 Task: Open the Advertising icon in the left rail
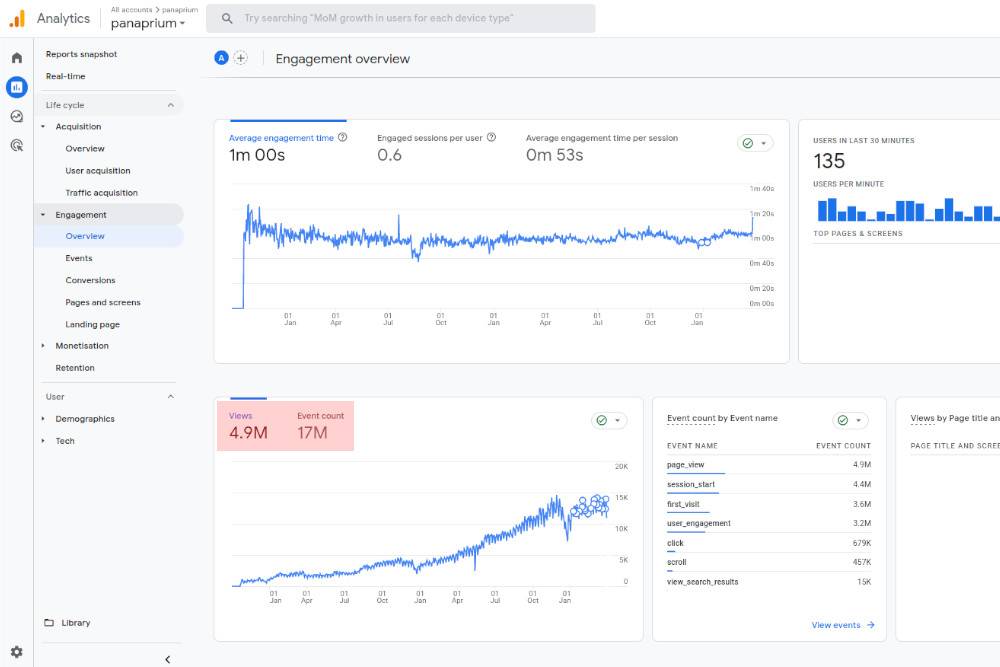[x=16, y=146]
